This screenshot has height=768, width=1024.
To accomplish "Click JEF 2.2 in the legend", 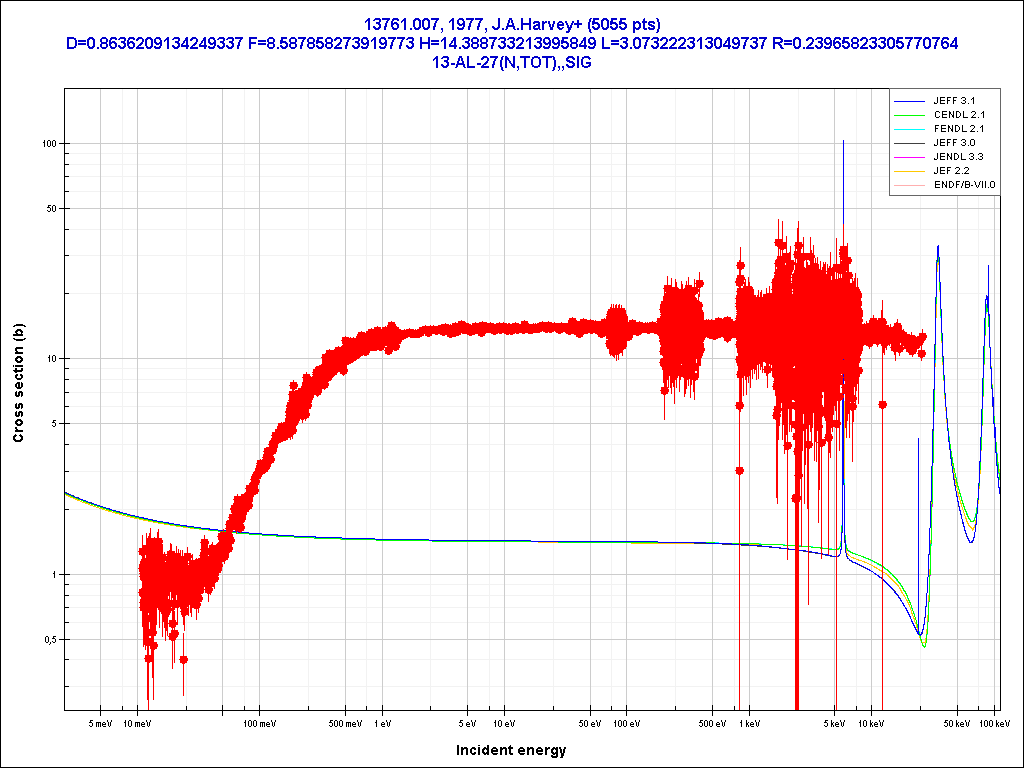I will [950, 171].
